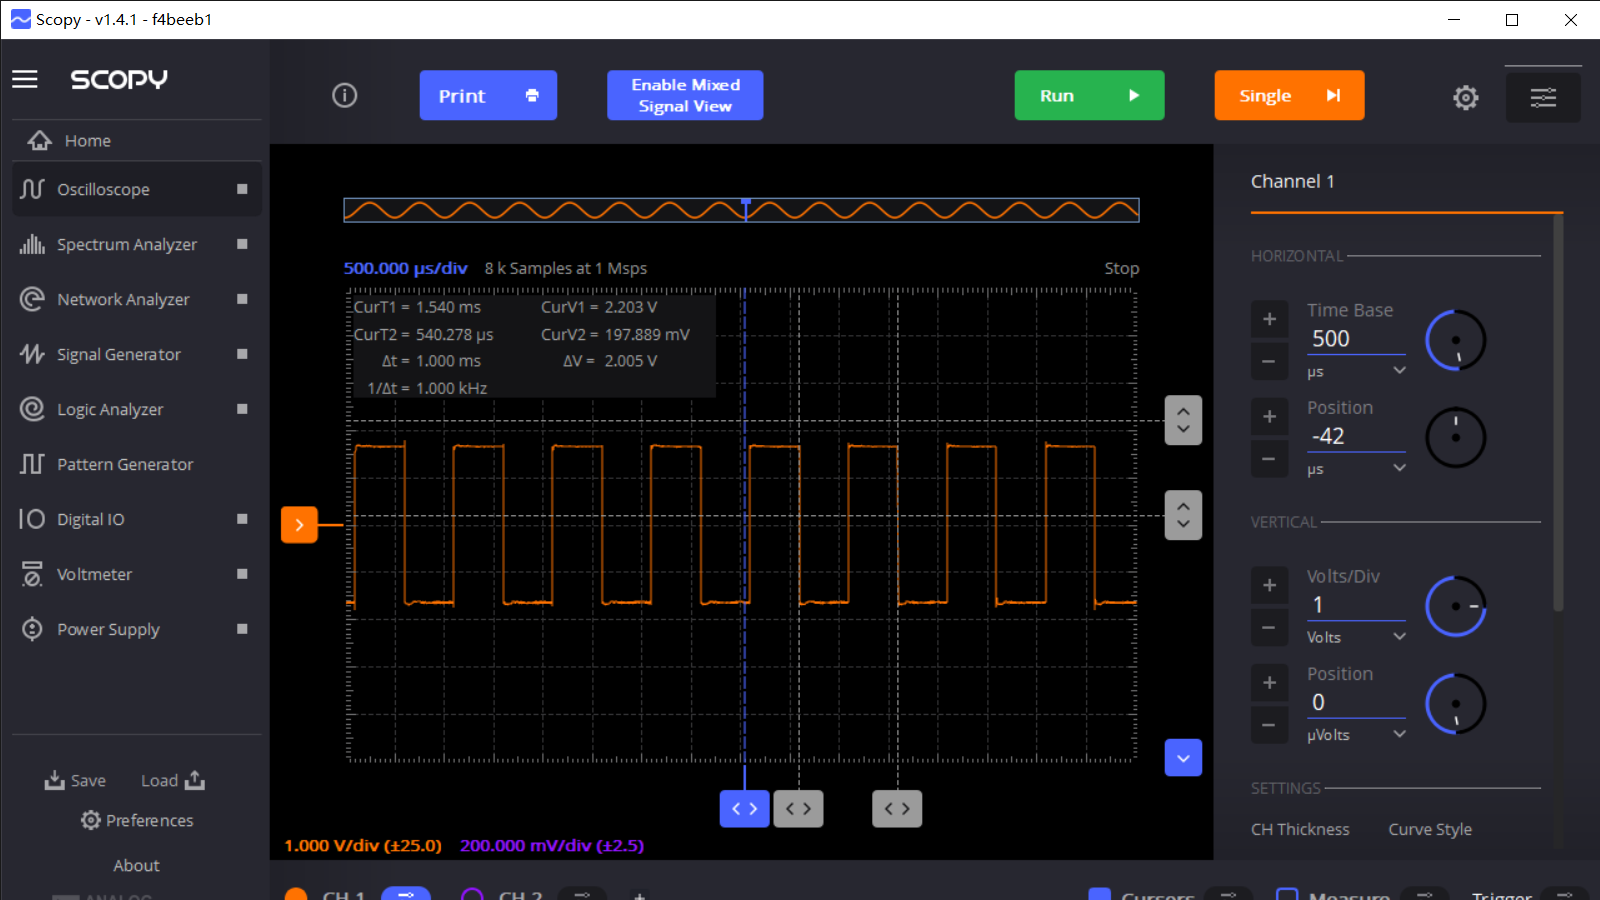This screenshot has height=900, width=1600.
Task: Click the Preferences gear icon
Action: tap(91, 820)
